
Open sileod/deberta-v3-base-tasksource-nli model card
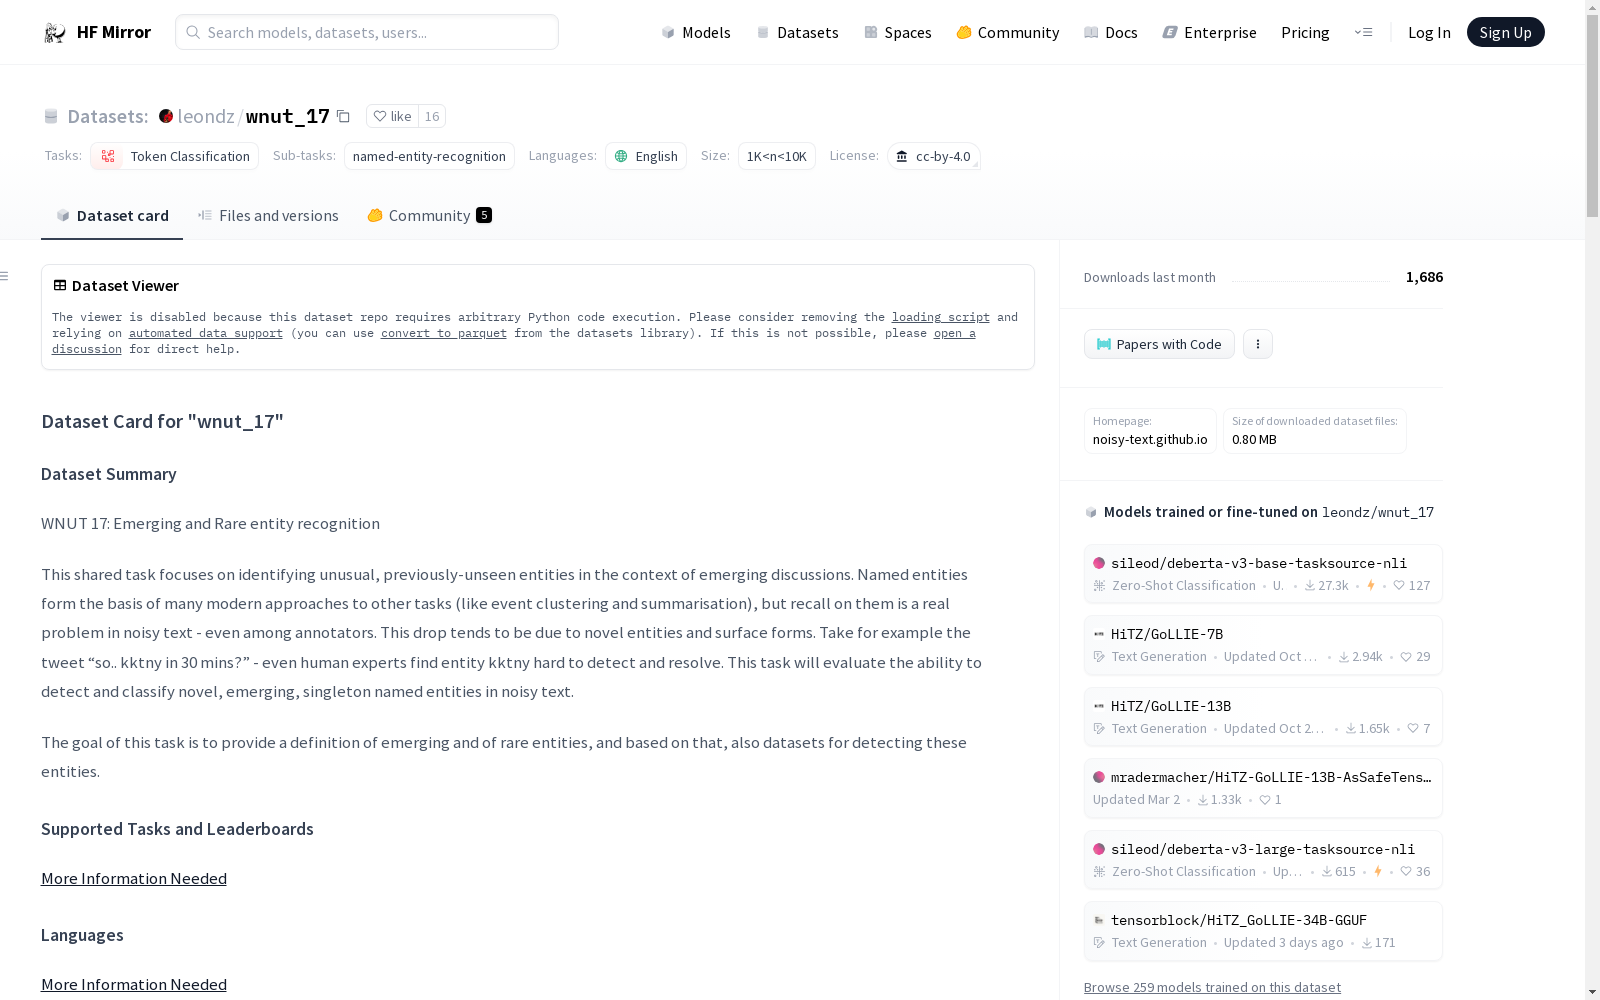[1263, 574]
